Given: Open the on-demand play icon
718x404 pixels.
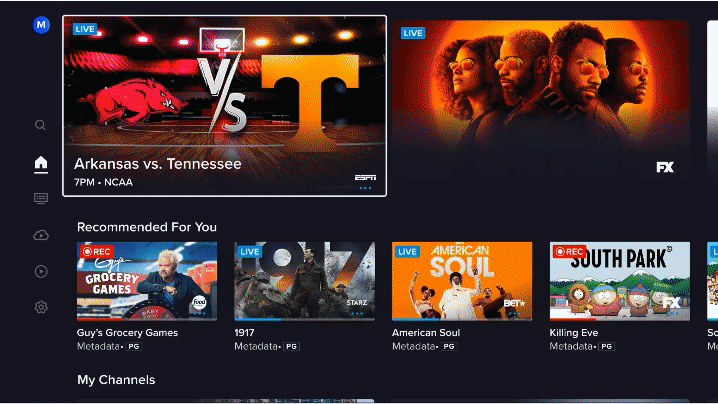Looking at the screenshot, I should (x=41, y=271).
